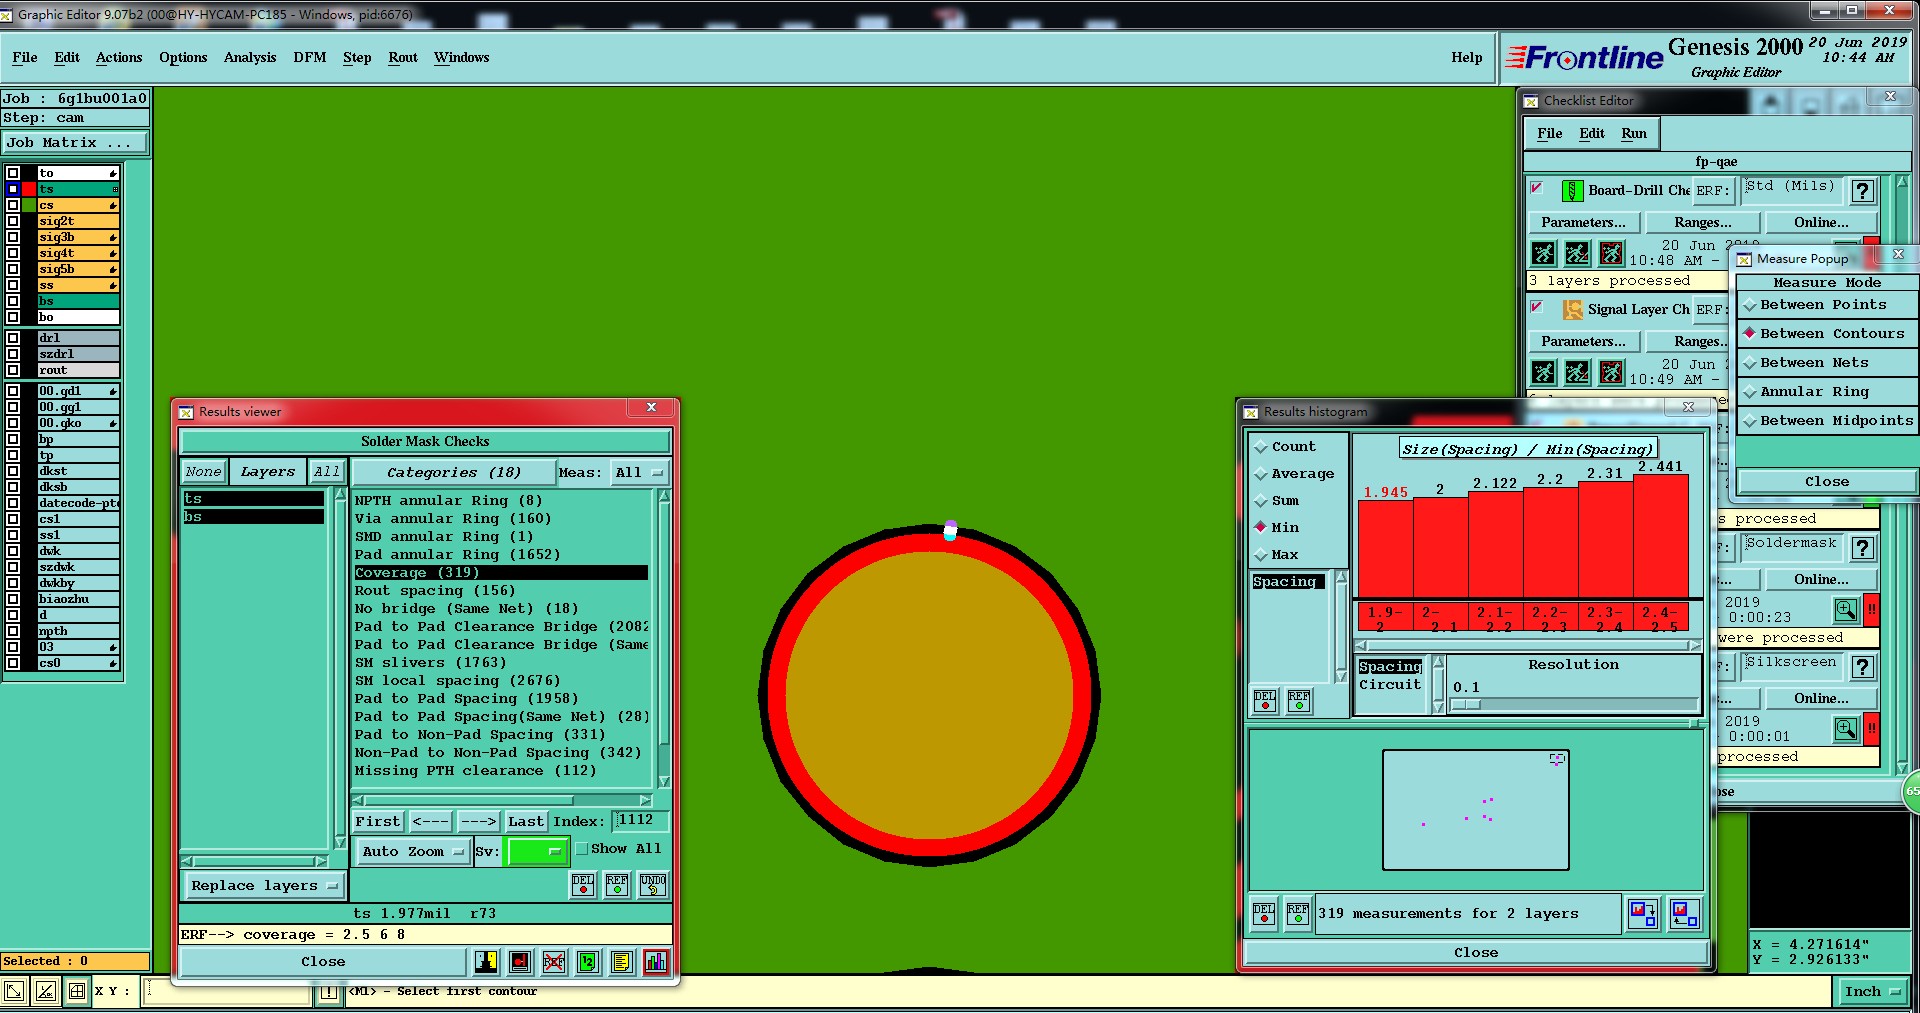Open the Replace layers dropdown

(x=264, y=886)
